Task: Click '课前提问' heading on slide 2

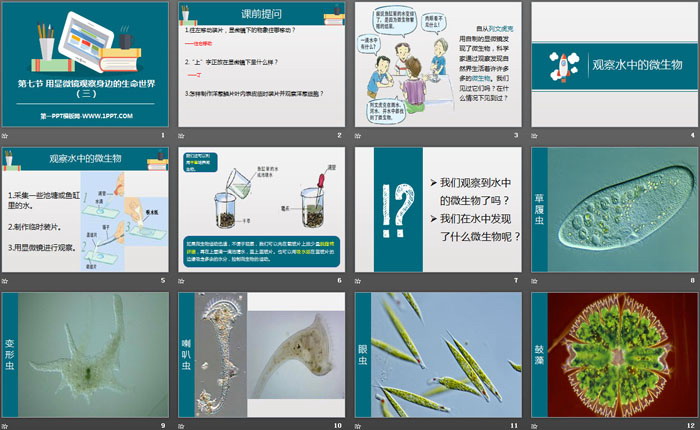Action: tap(261, 14)
